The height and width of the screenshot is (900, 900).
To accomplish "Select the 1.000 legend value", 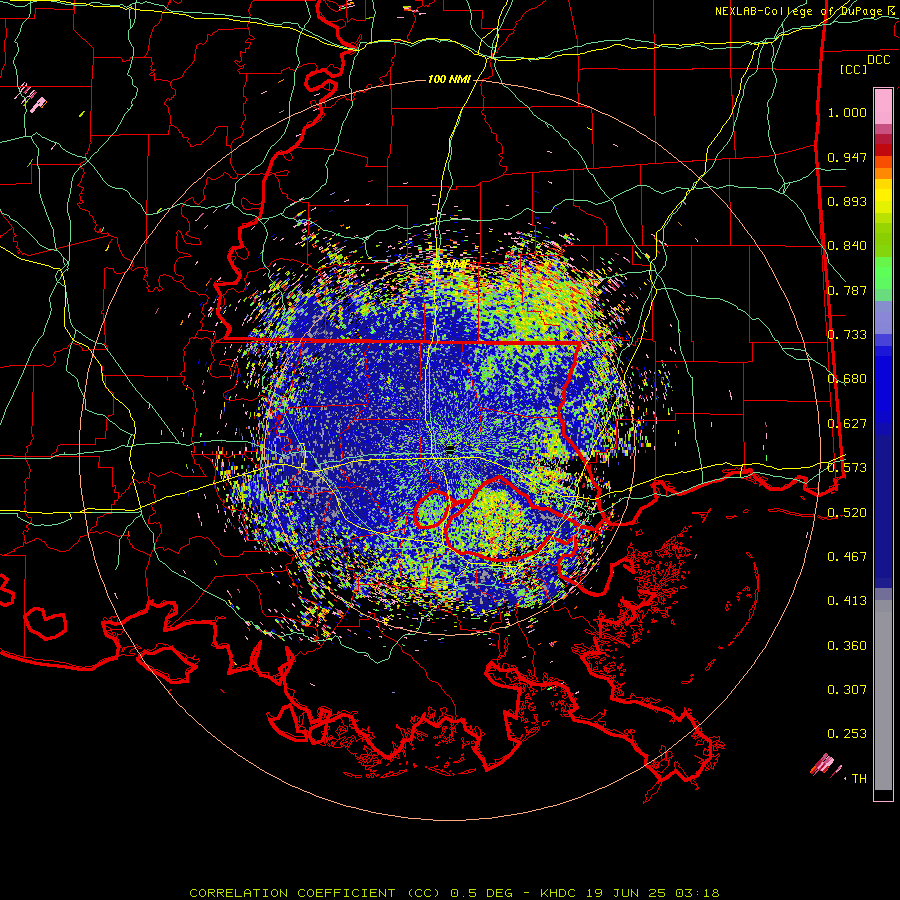I will pyautogui.click(x=847, y=112).
